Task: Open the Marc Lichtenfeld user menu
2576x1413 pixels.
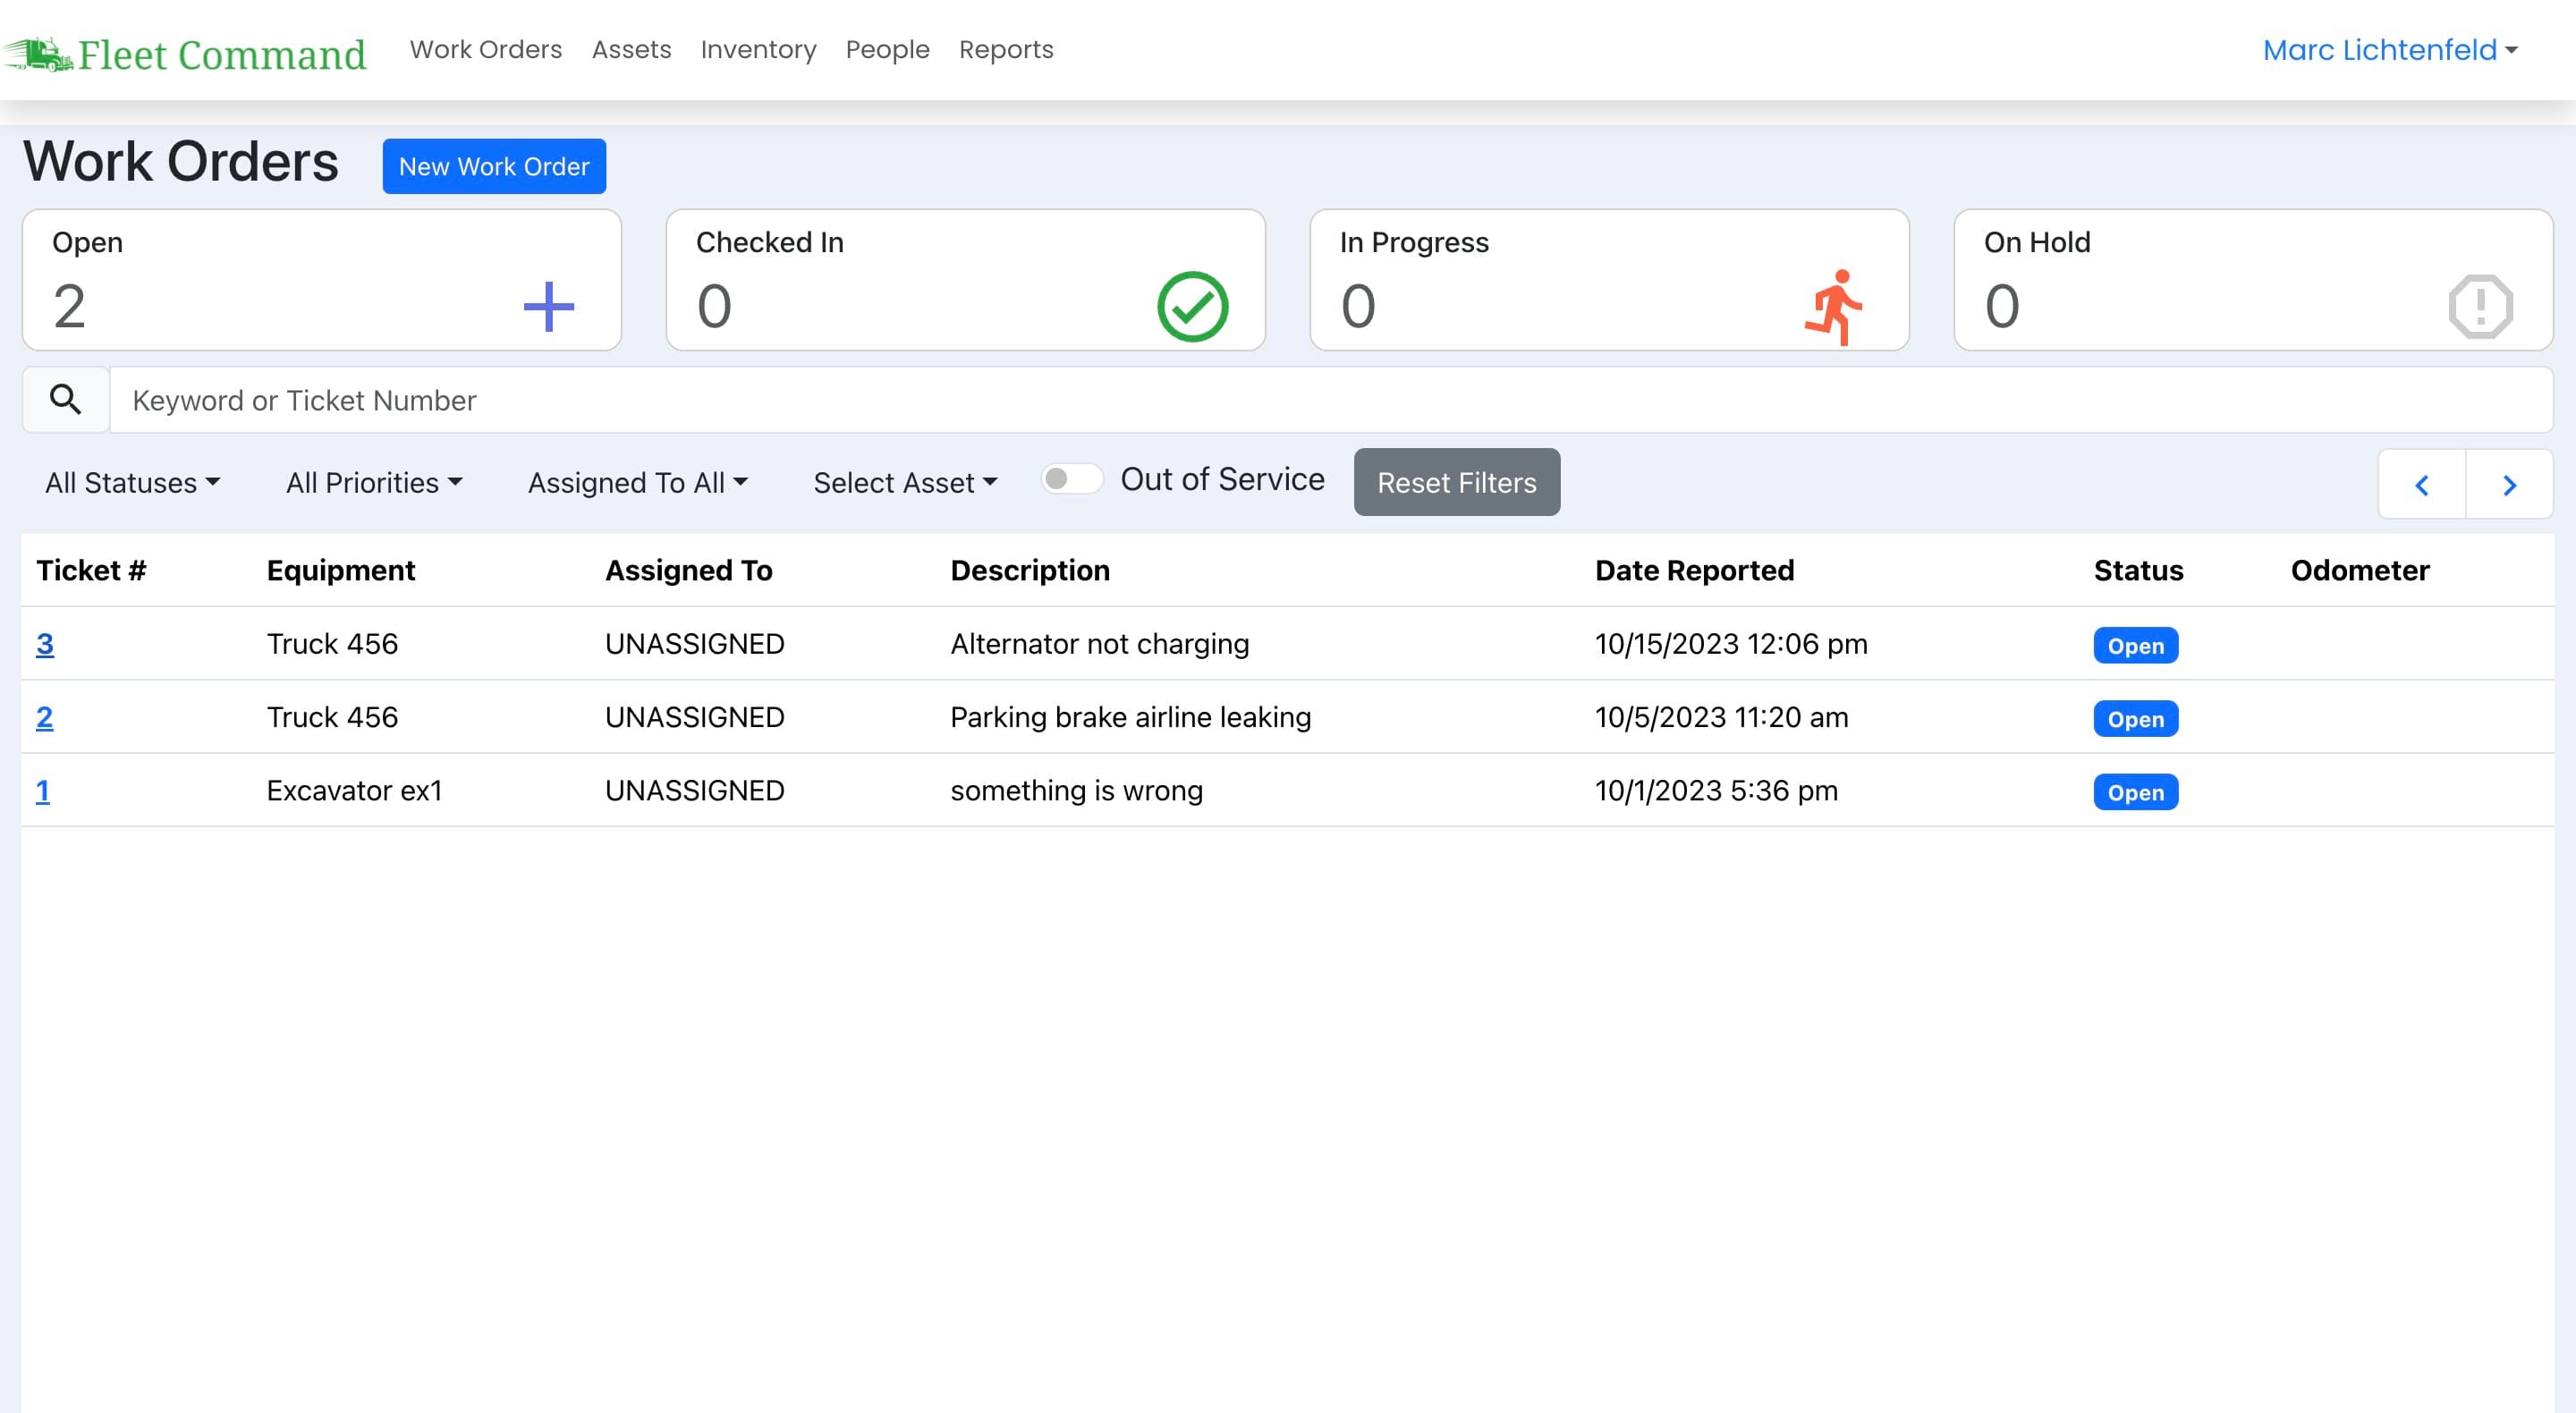Action: (2390, 50)
